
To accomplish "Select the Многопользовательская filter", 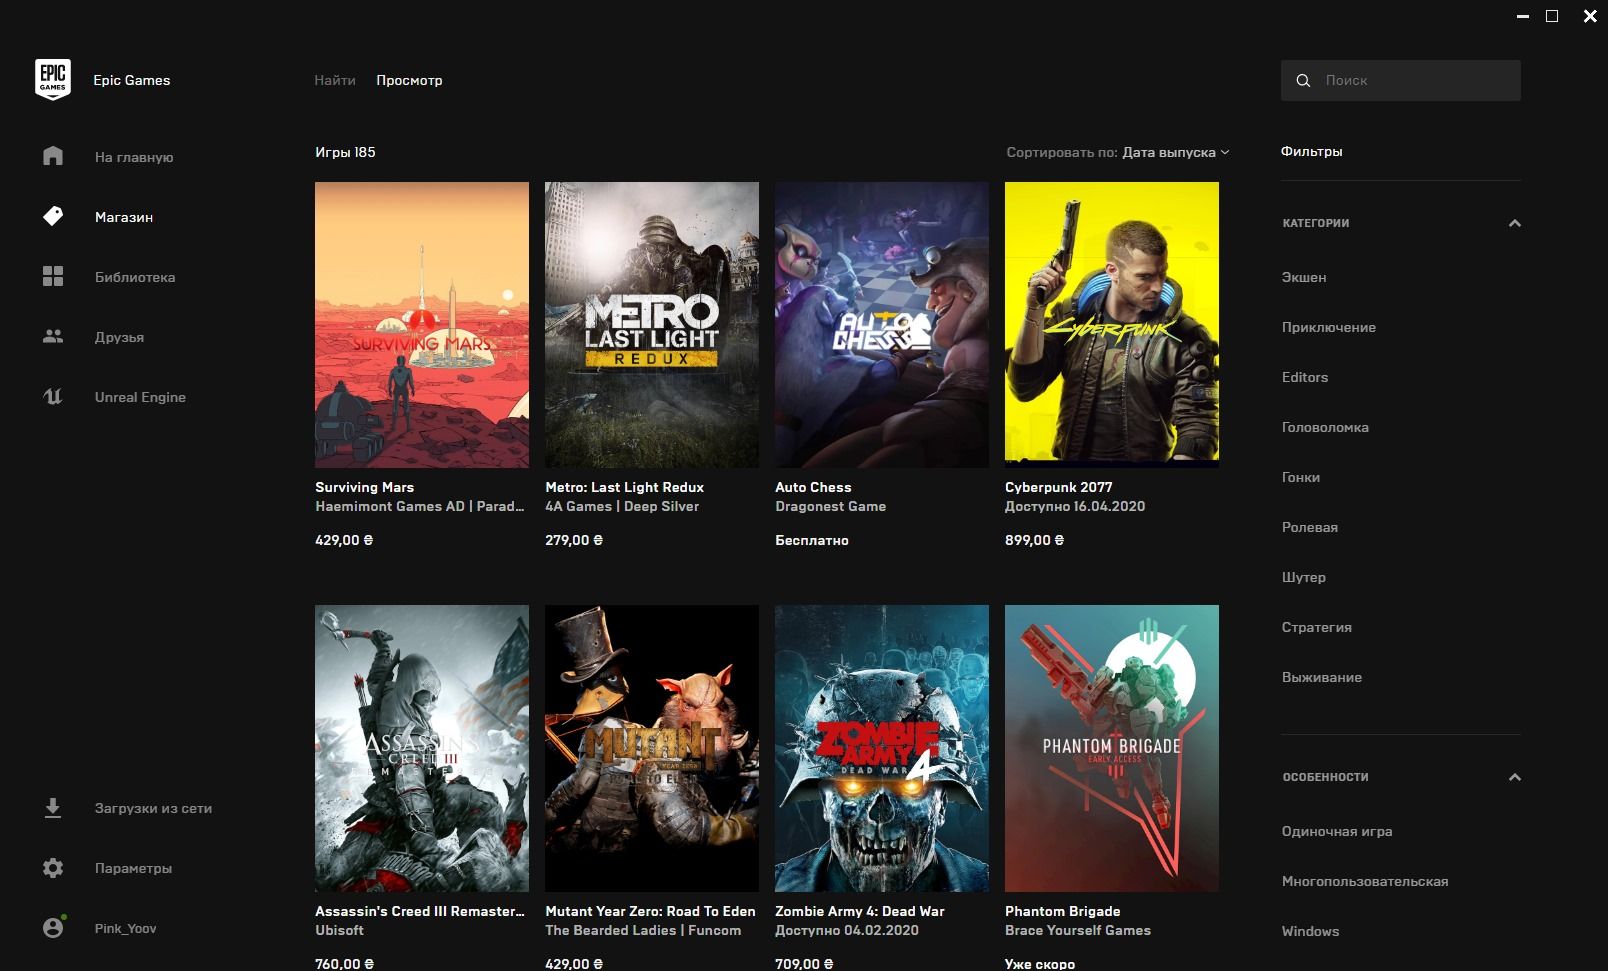I will coord(1364,881).
